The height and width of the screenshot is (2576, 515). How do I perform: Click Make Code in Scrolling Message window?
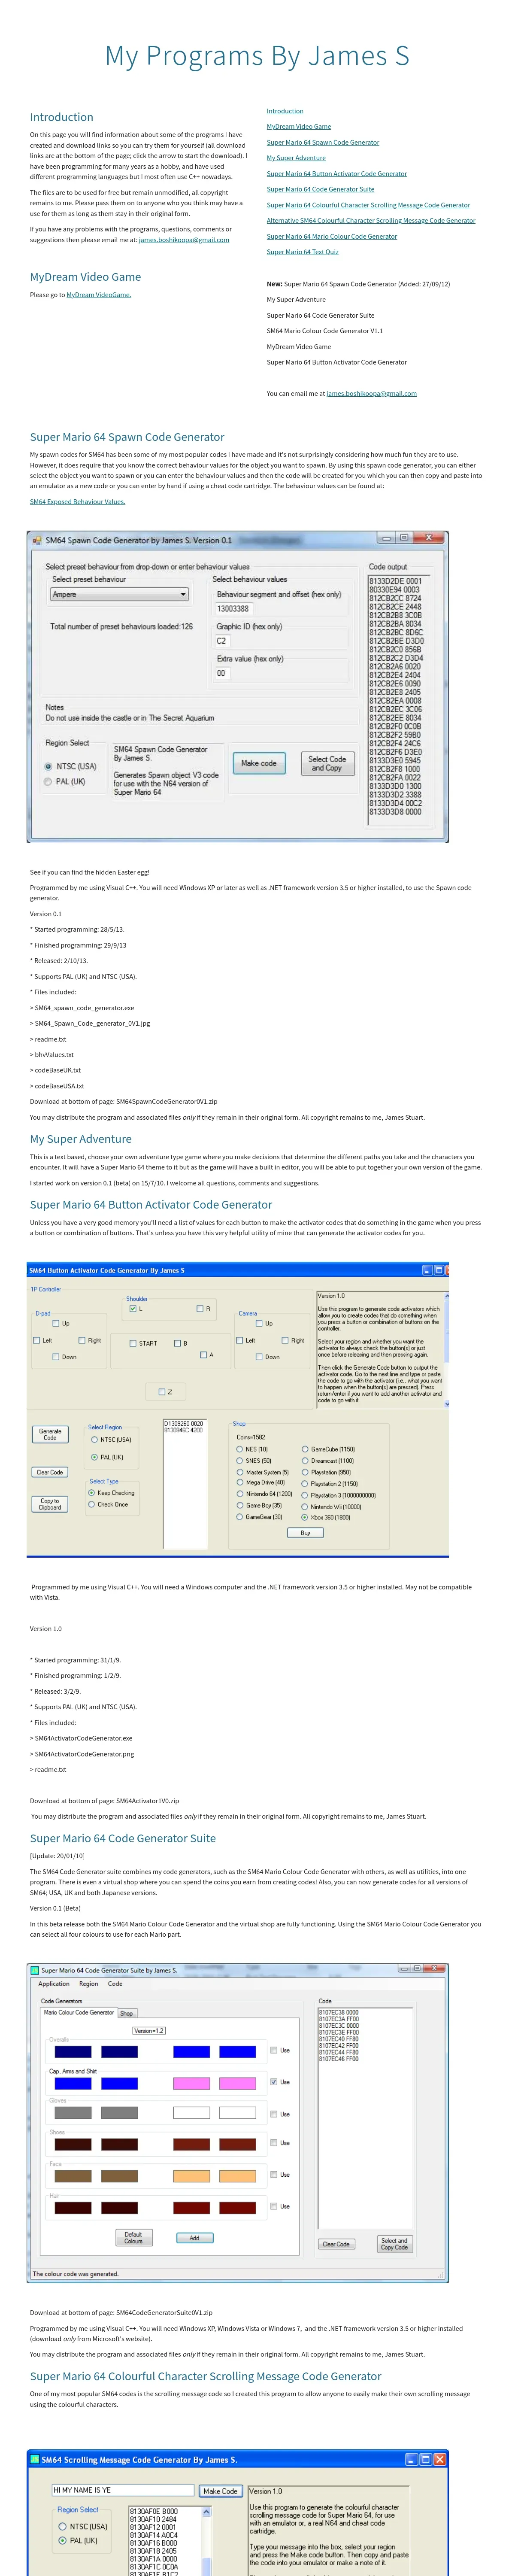220,2490
